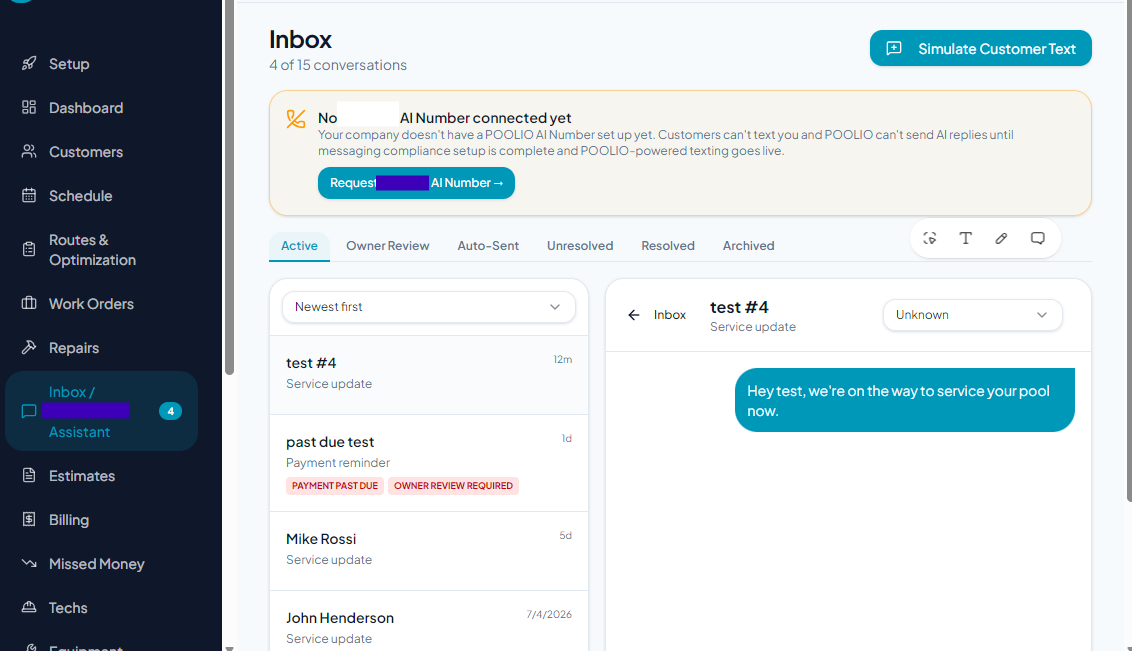This screenshot has width=1132, height=651.
Task: Select the highlighter pen tool
Action: (x=1001, y=238)
